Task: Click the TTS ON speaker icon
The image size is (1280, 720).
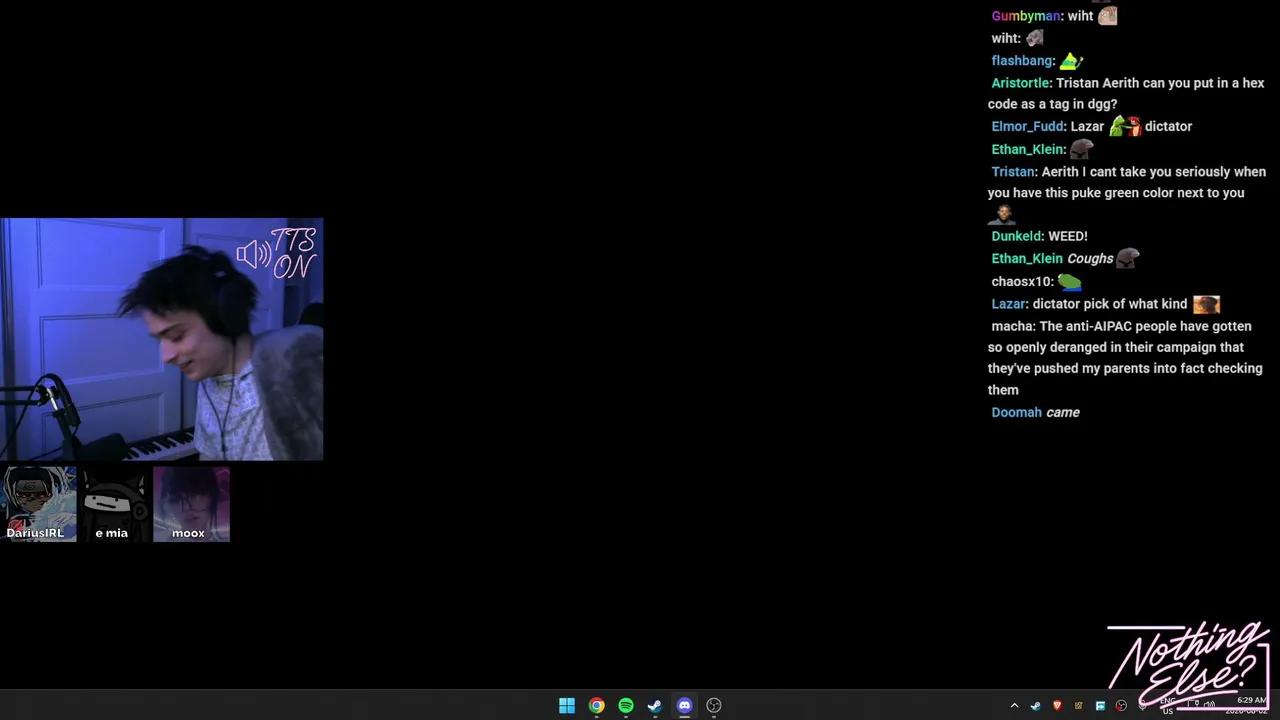Action: point(253,255)
